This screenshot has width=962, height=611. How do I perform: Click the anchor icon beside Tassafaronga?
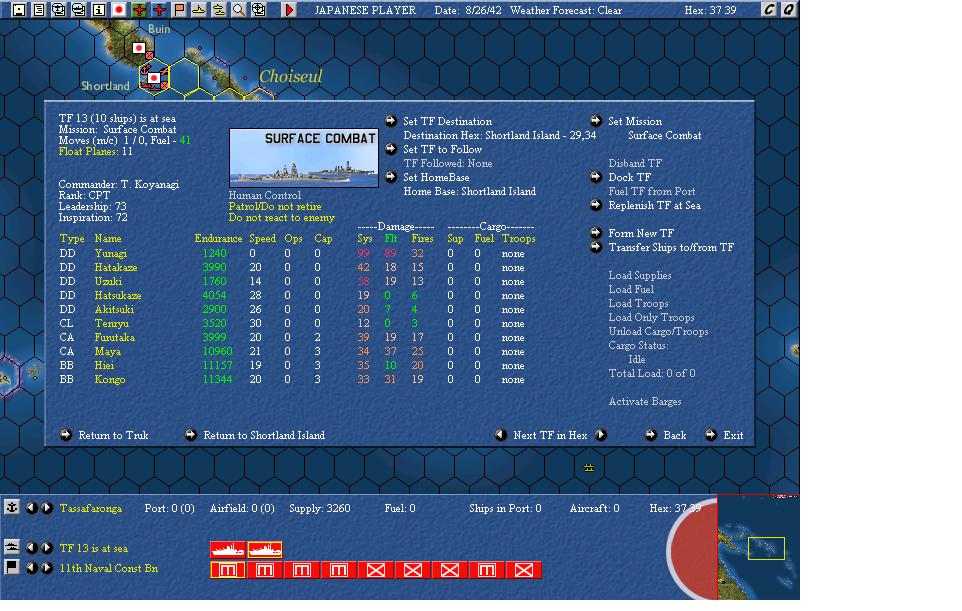coord(12,507)
